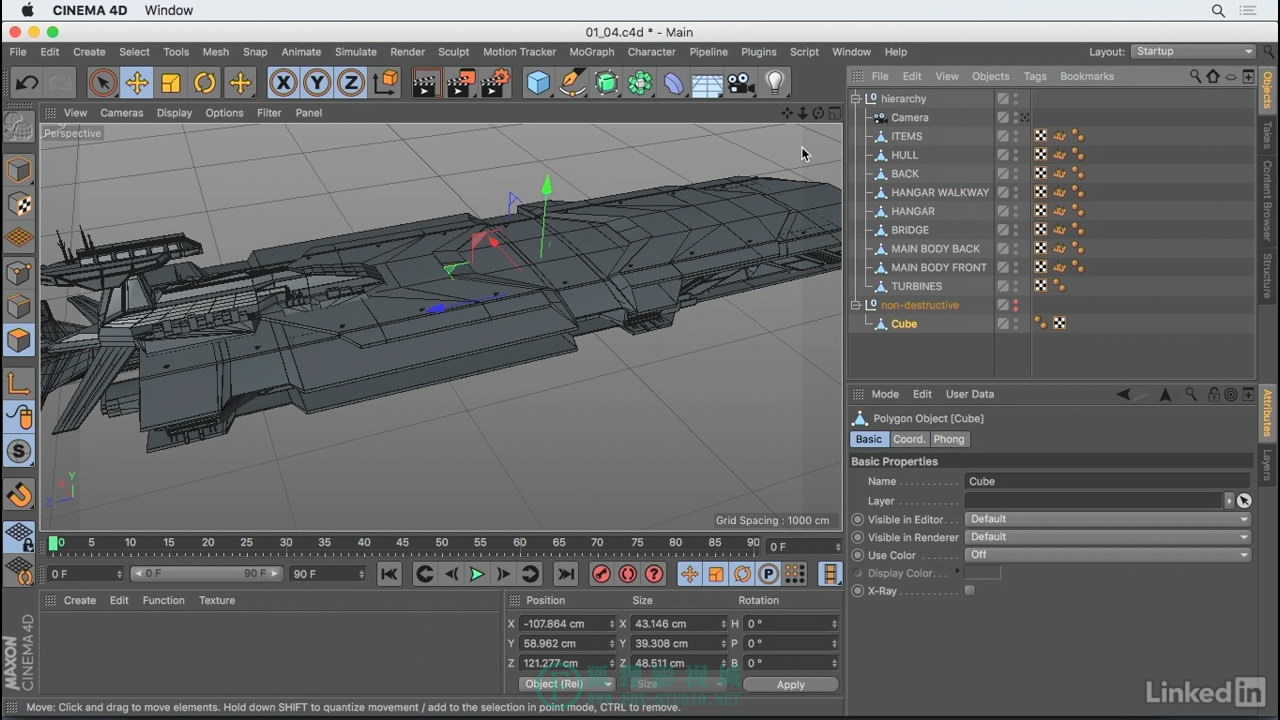The height and width of the screenshot is (720, 1280).
Task: Select the Live Selection tool
Action: click(x=102, y=83)
